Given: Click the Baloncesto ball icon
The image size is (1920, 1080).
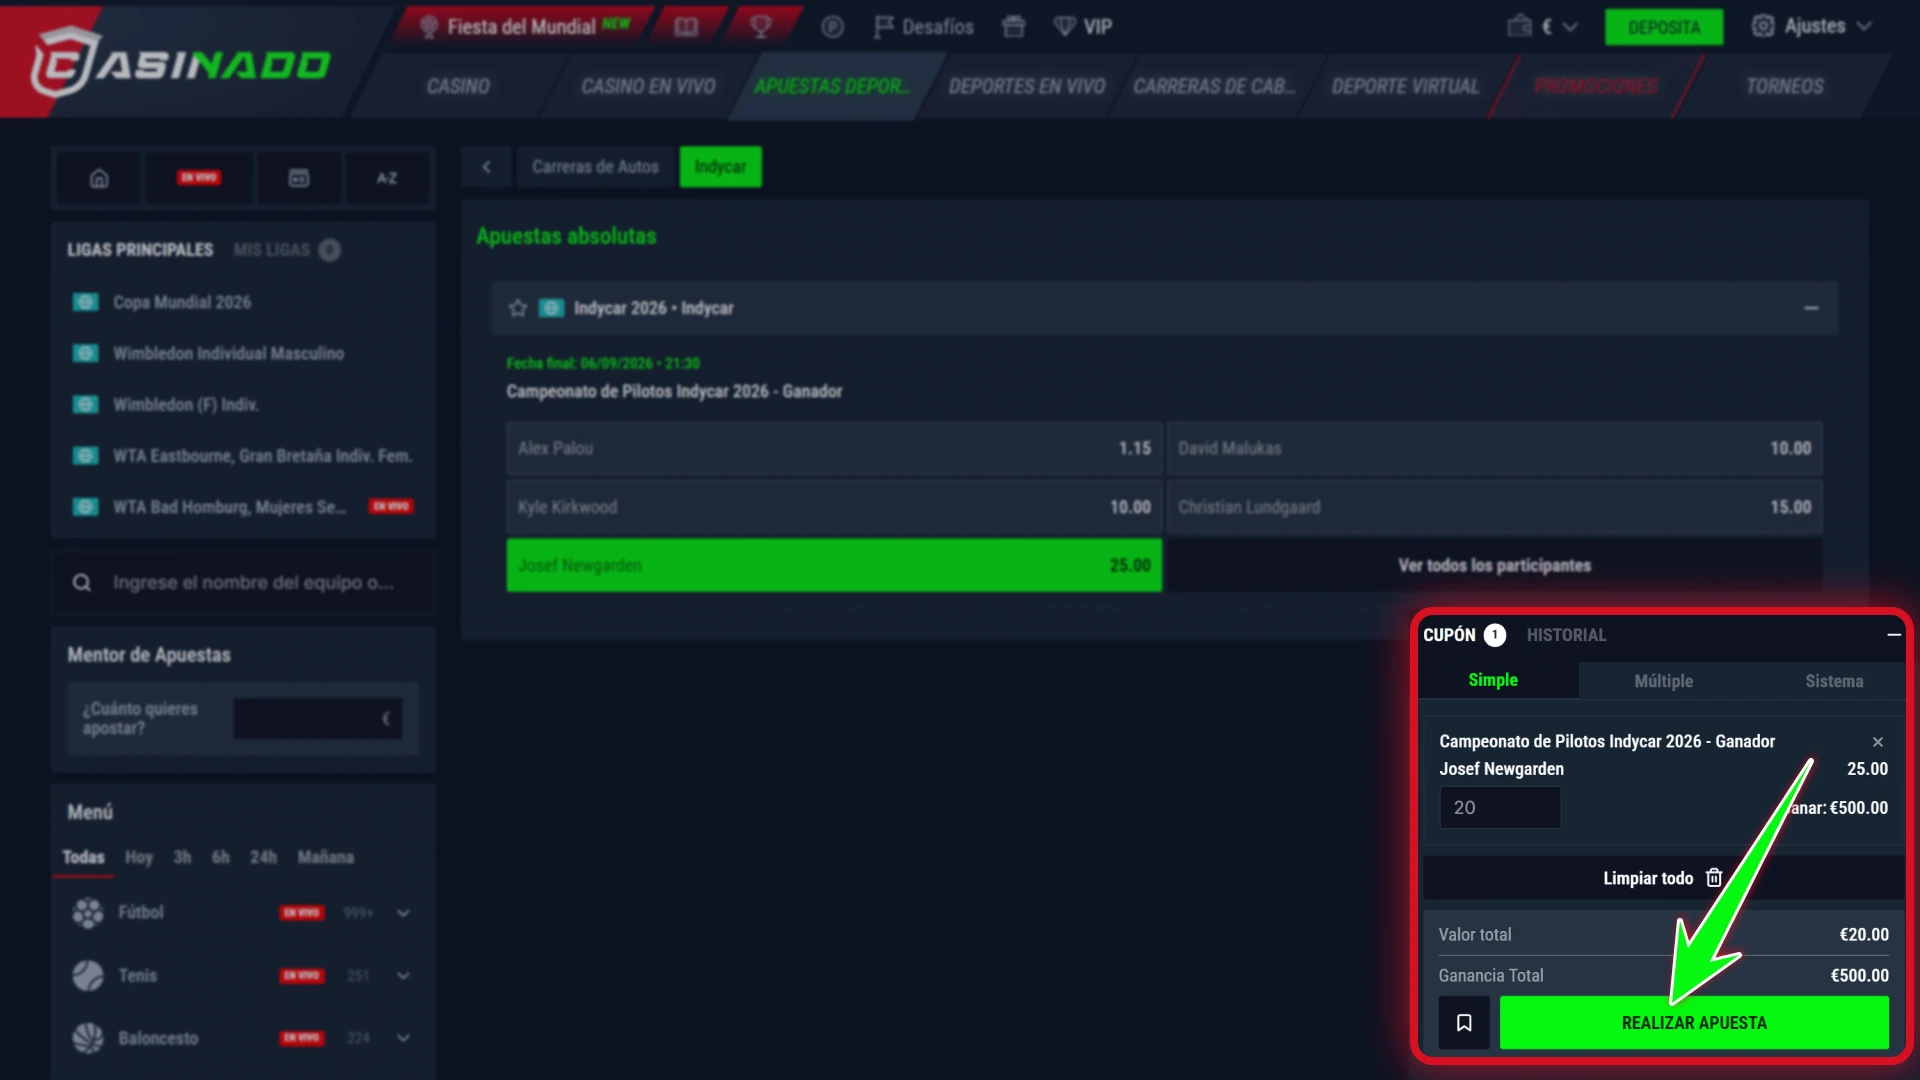Looking at the screenshot, I should [88, 1038].
